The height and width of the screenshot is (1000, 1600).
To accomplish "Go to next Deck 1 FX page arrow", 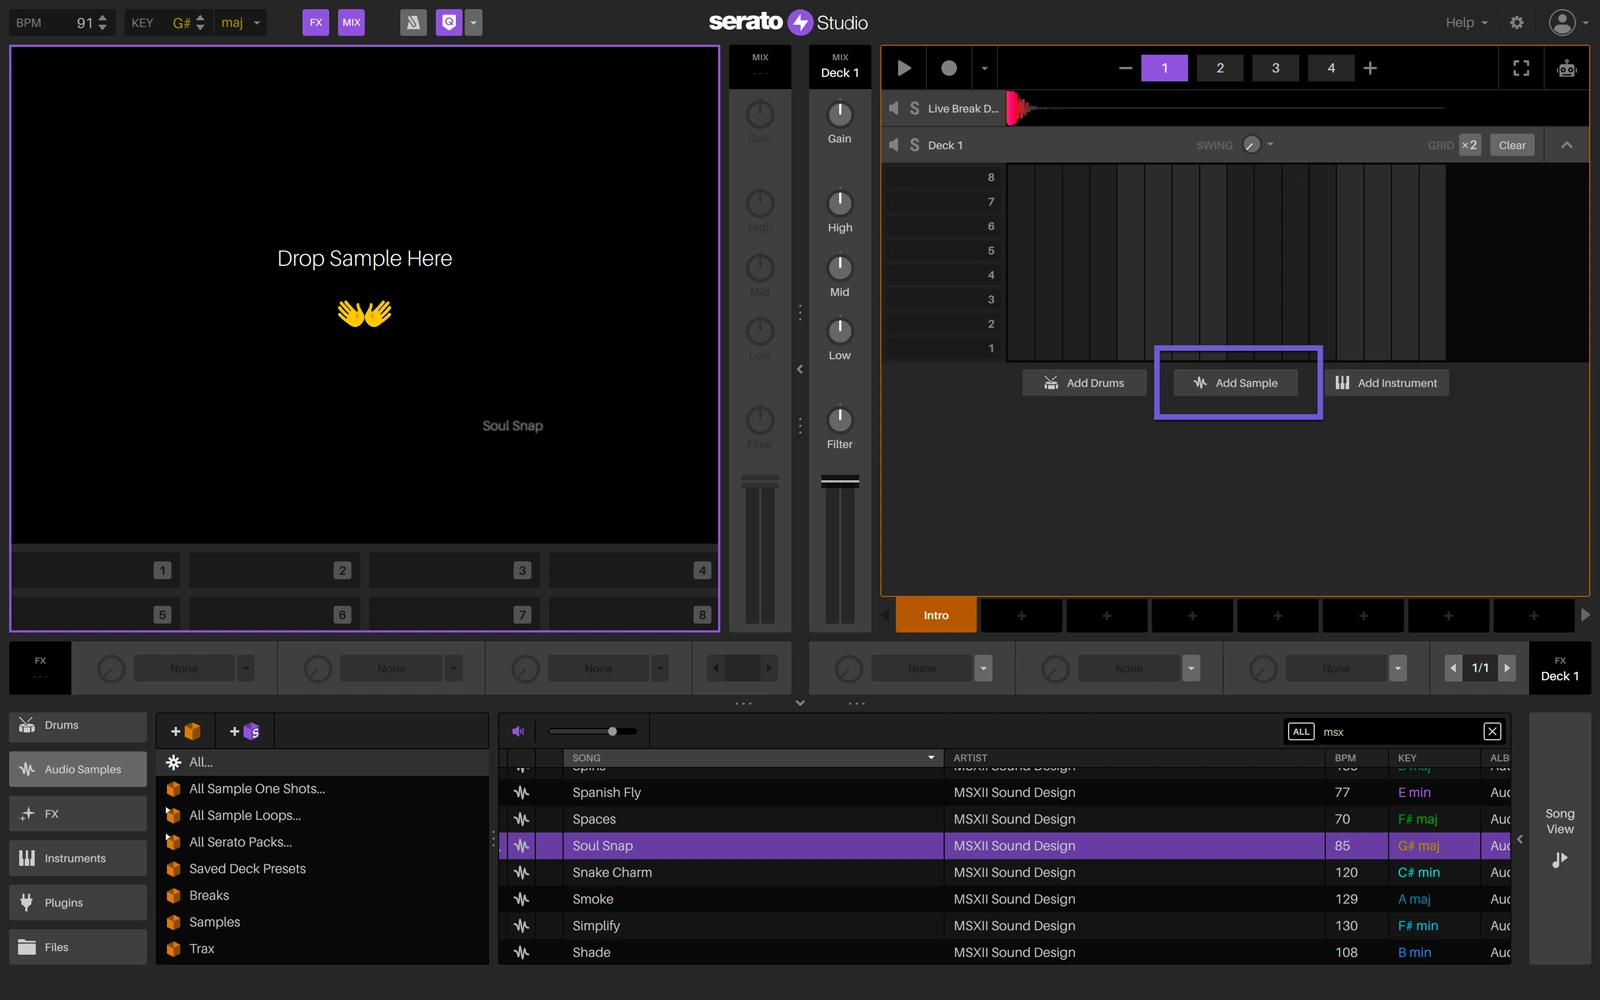I will tap(1507, 668).
